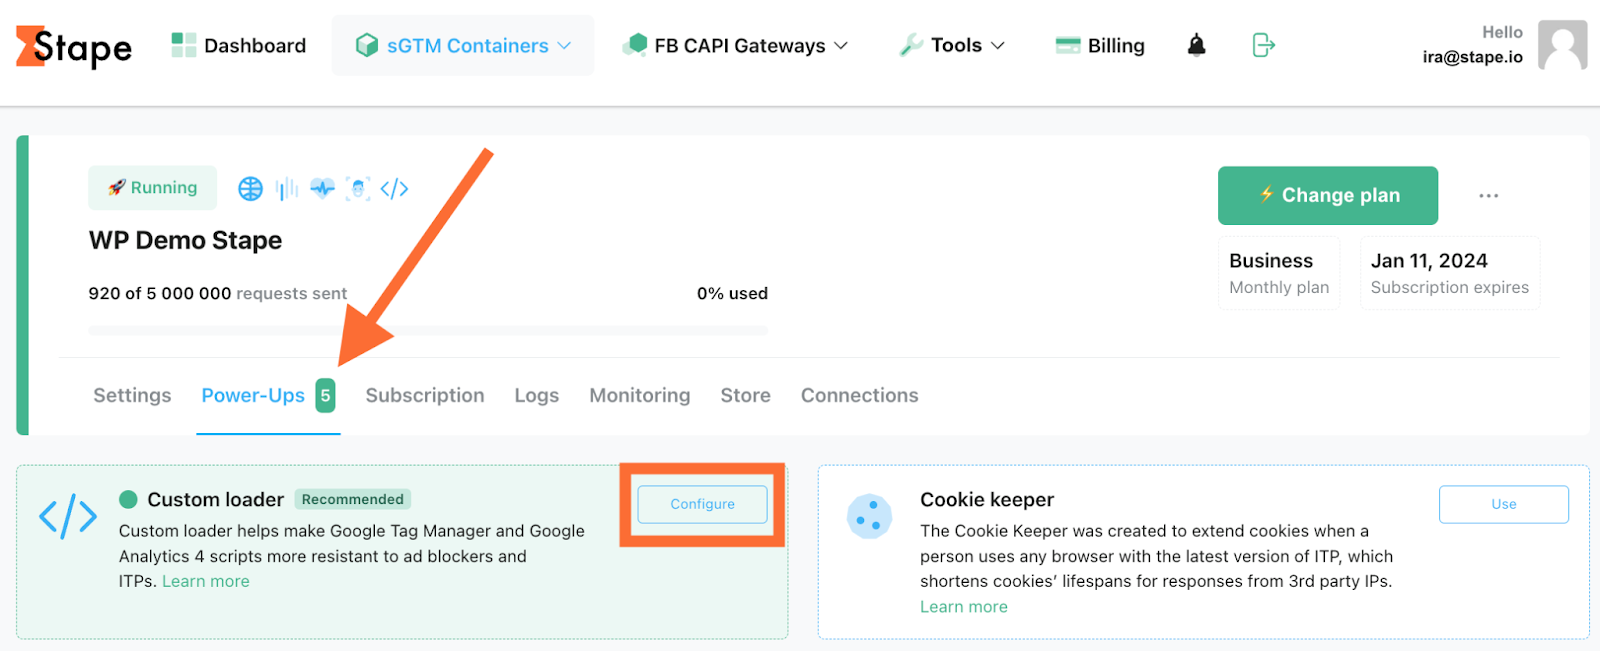The image size is (1600, 651).
Task: Click the user identity icon beside WP Demo Stape
Action: click(x=358, y=188)
